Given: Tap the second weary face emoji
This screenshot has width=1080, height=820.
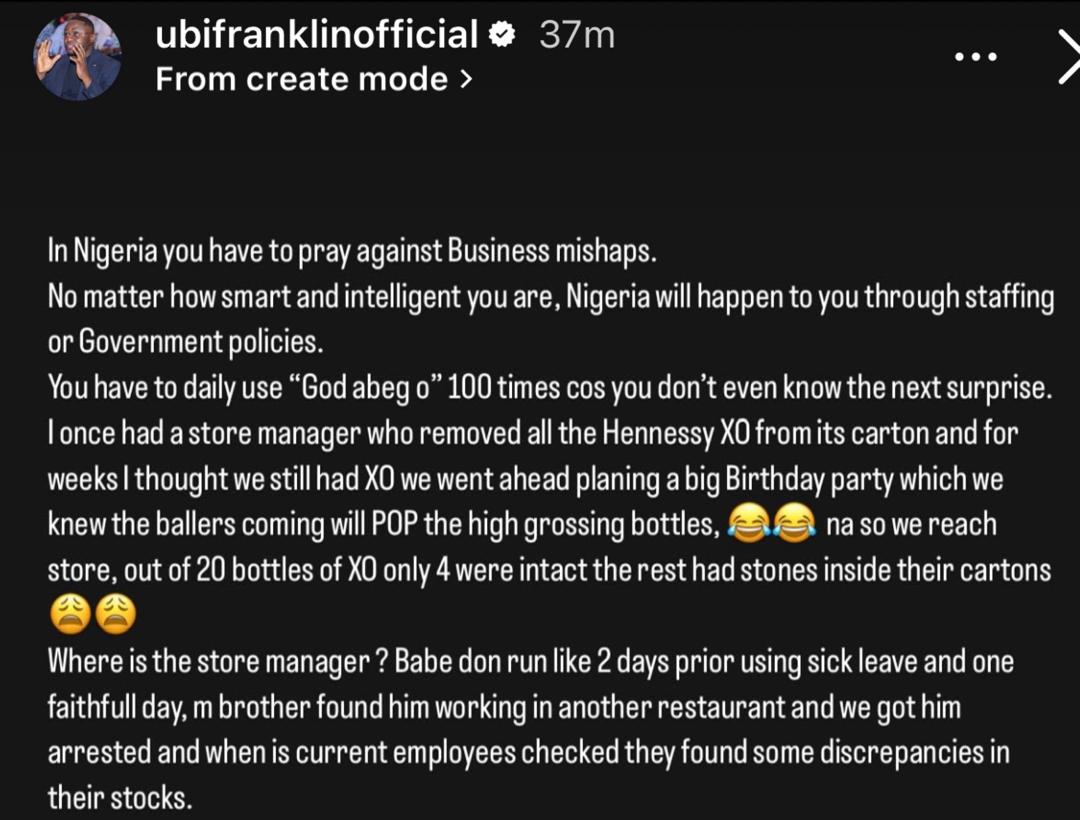Looking at the screenshot, I should pos(115,614).
